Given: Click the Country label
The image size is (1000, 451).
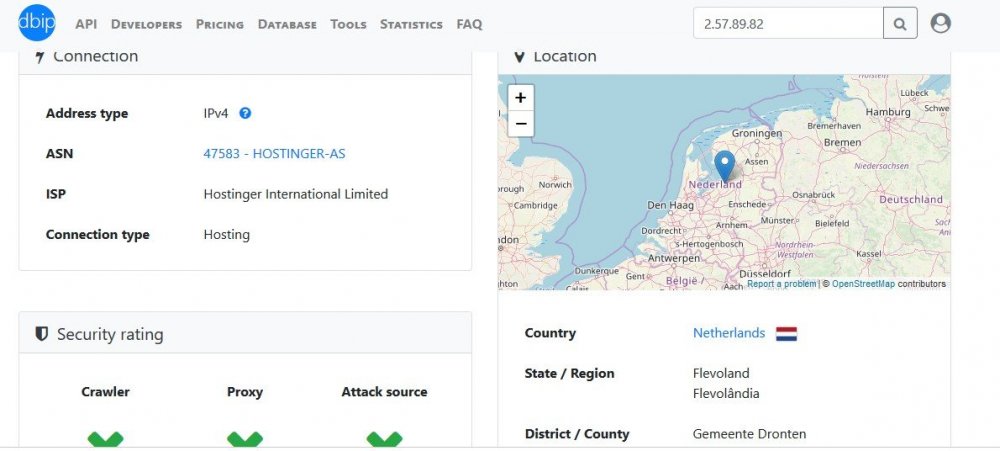Looking at the screenshot, I should (x=550, y=333).
